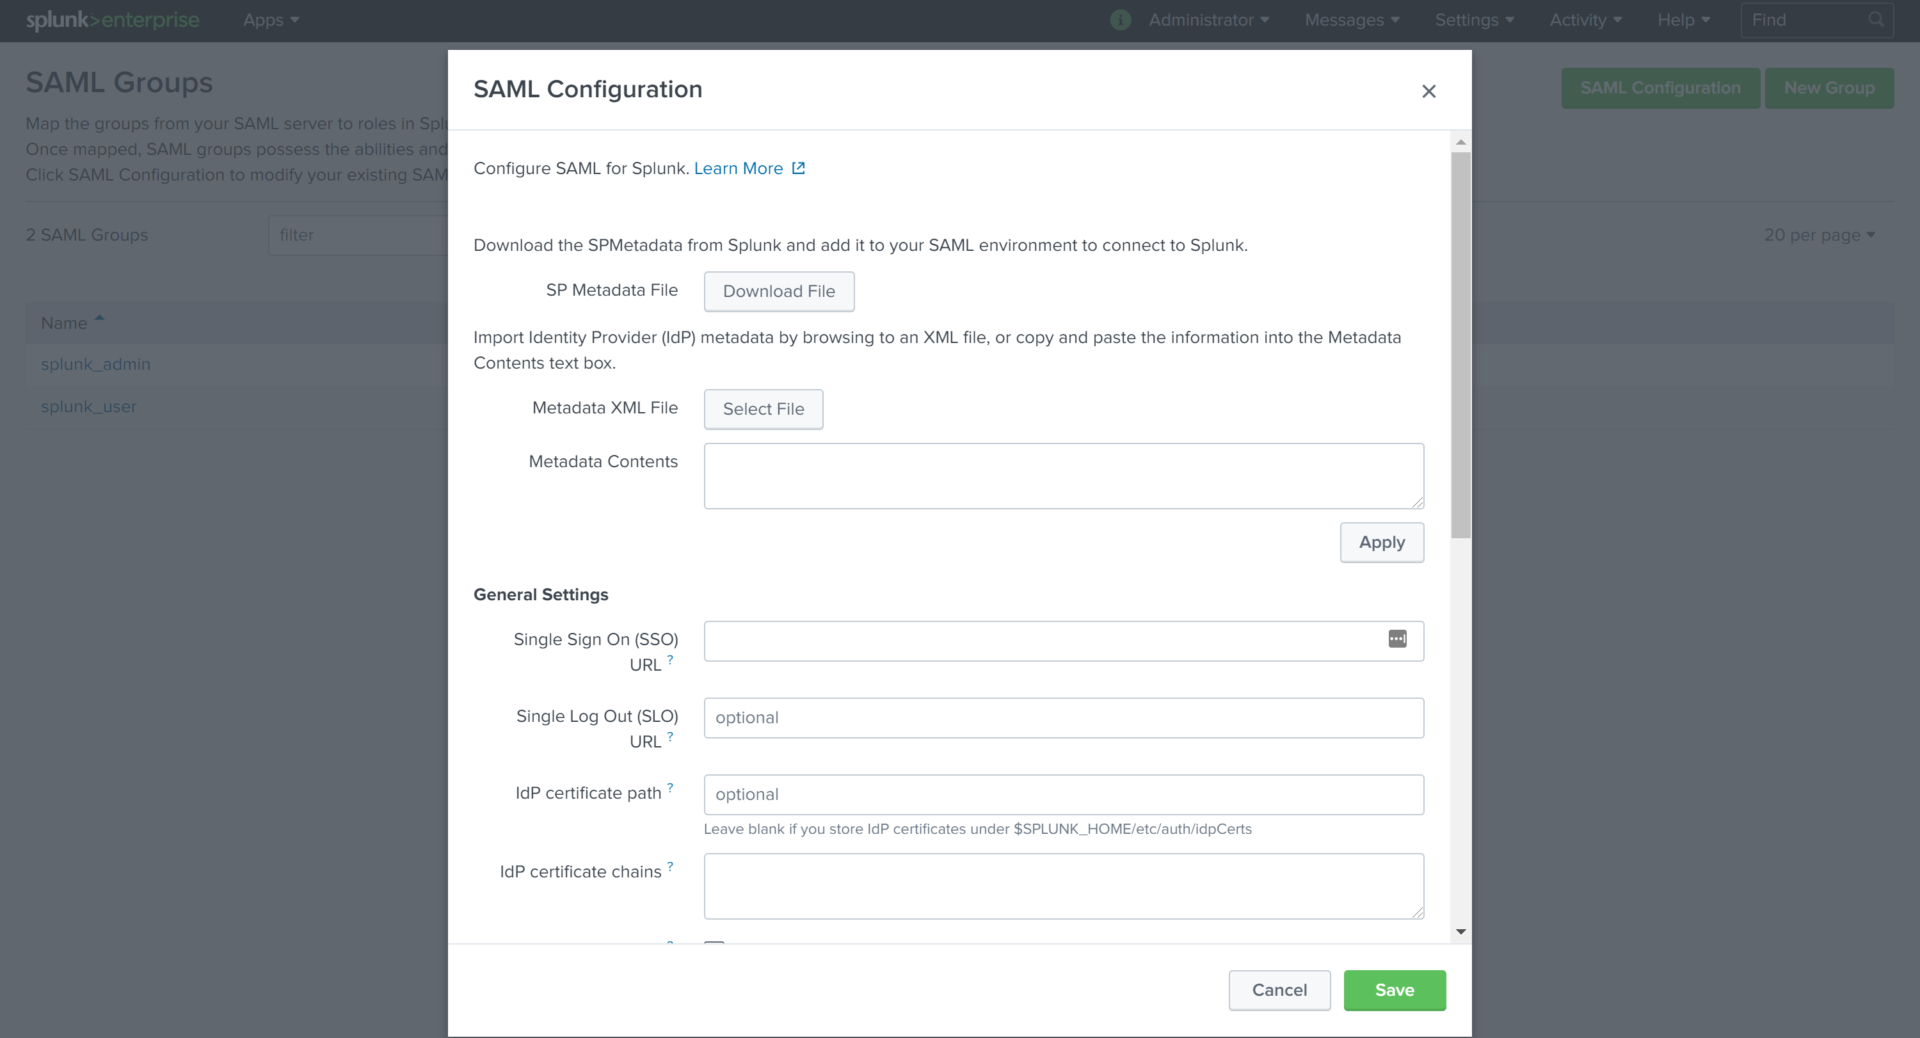The image size is (1920, 1038).
Task: Open the Messages menu
Action: pos(1351,20)
